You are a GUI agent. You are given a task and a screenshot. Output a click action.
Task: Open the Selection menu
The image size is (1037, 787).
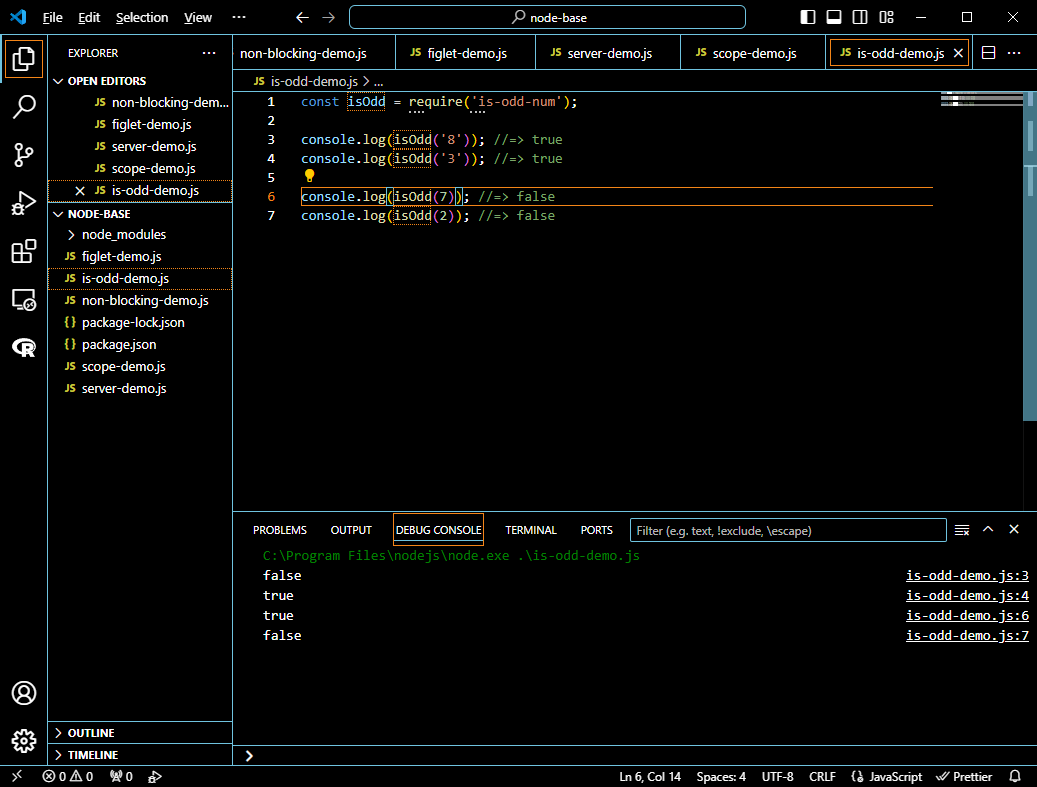point(142,17)
